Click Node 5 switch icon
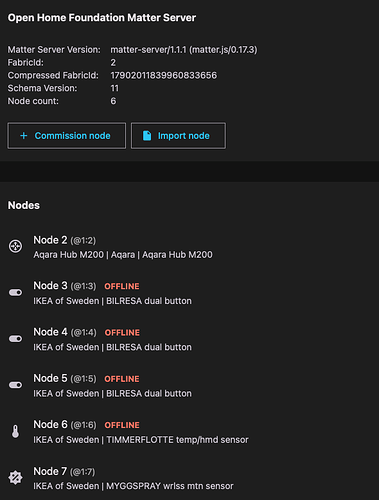 pos(15,385)
